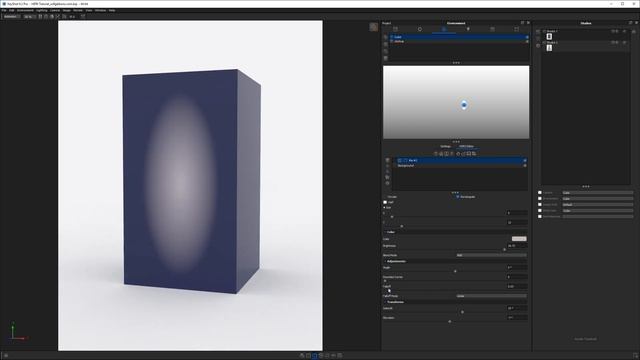Image resolution: width=640 pixels, height=360 pixels.
Task: Click the first icon left of environment list
Action: click(386, 37)
